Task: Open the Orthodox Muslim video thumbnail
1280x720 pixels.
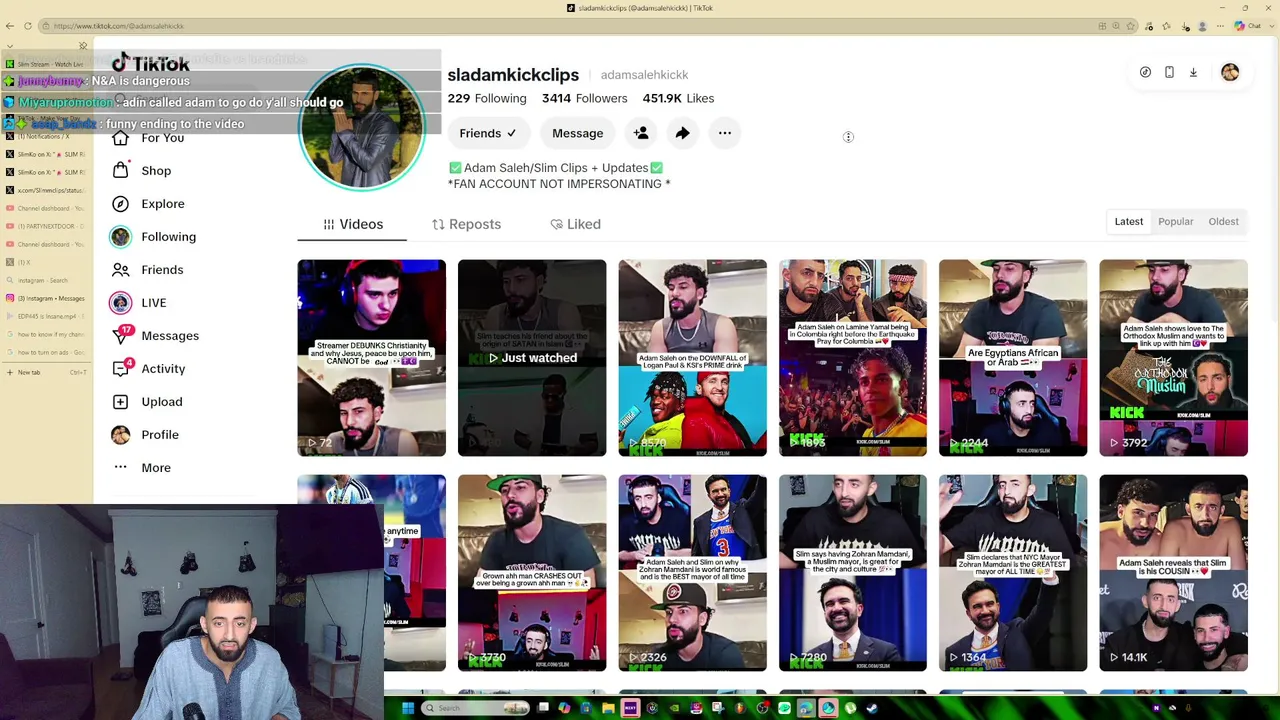Action: [1173, 358]
